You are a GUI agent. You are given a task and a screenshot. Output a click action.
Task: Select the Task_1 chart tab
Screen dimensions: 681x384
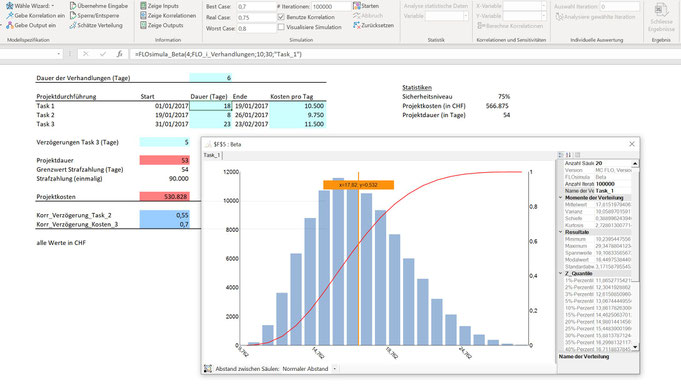point(212,155)
